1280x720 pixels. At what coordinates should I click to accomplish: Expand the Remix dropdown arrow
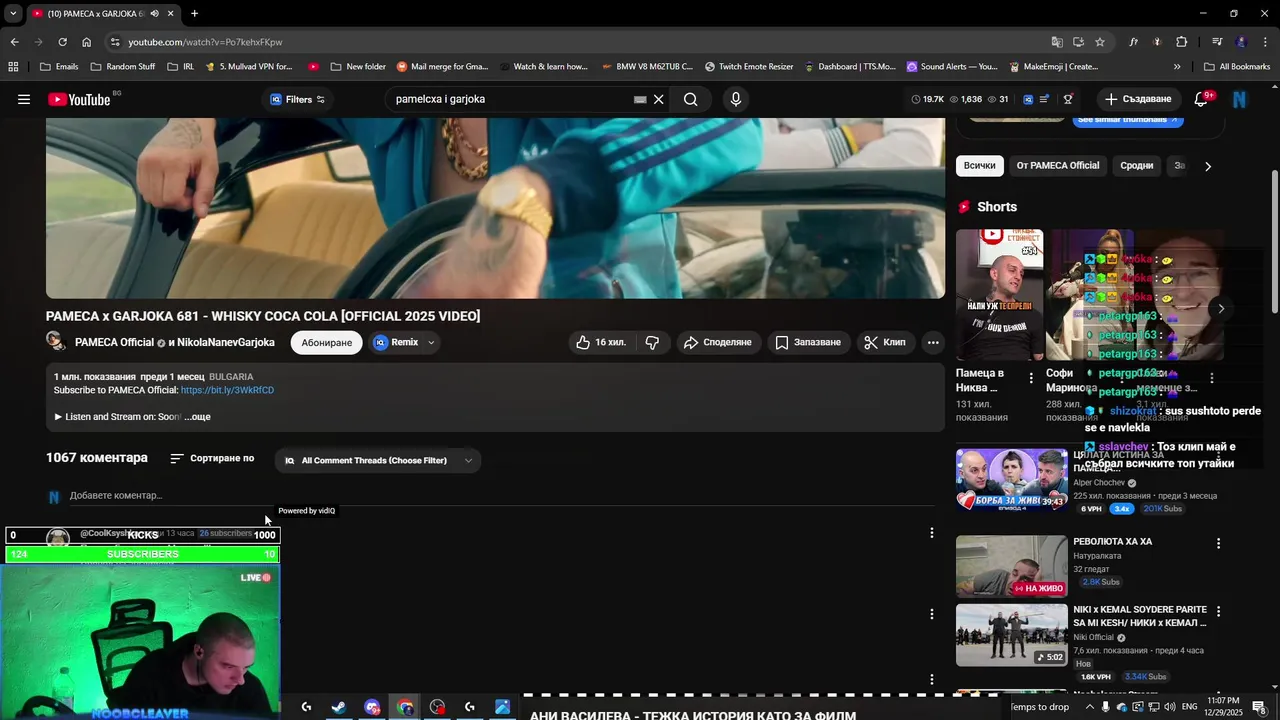(431, 342)
